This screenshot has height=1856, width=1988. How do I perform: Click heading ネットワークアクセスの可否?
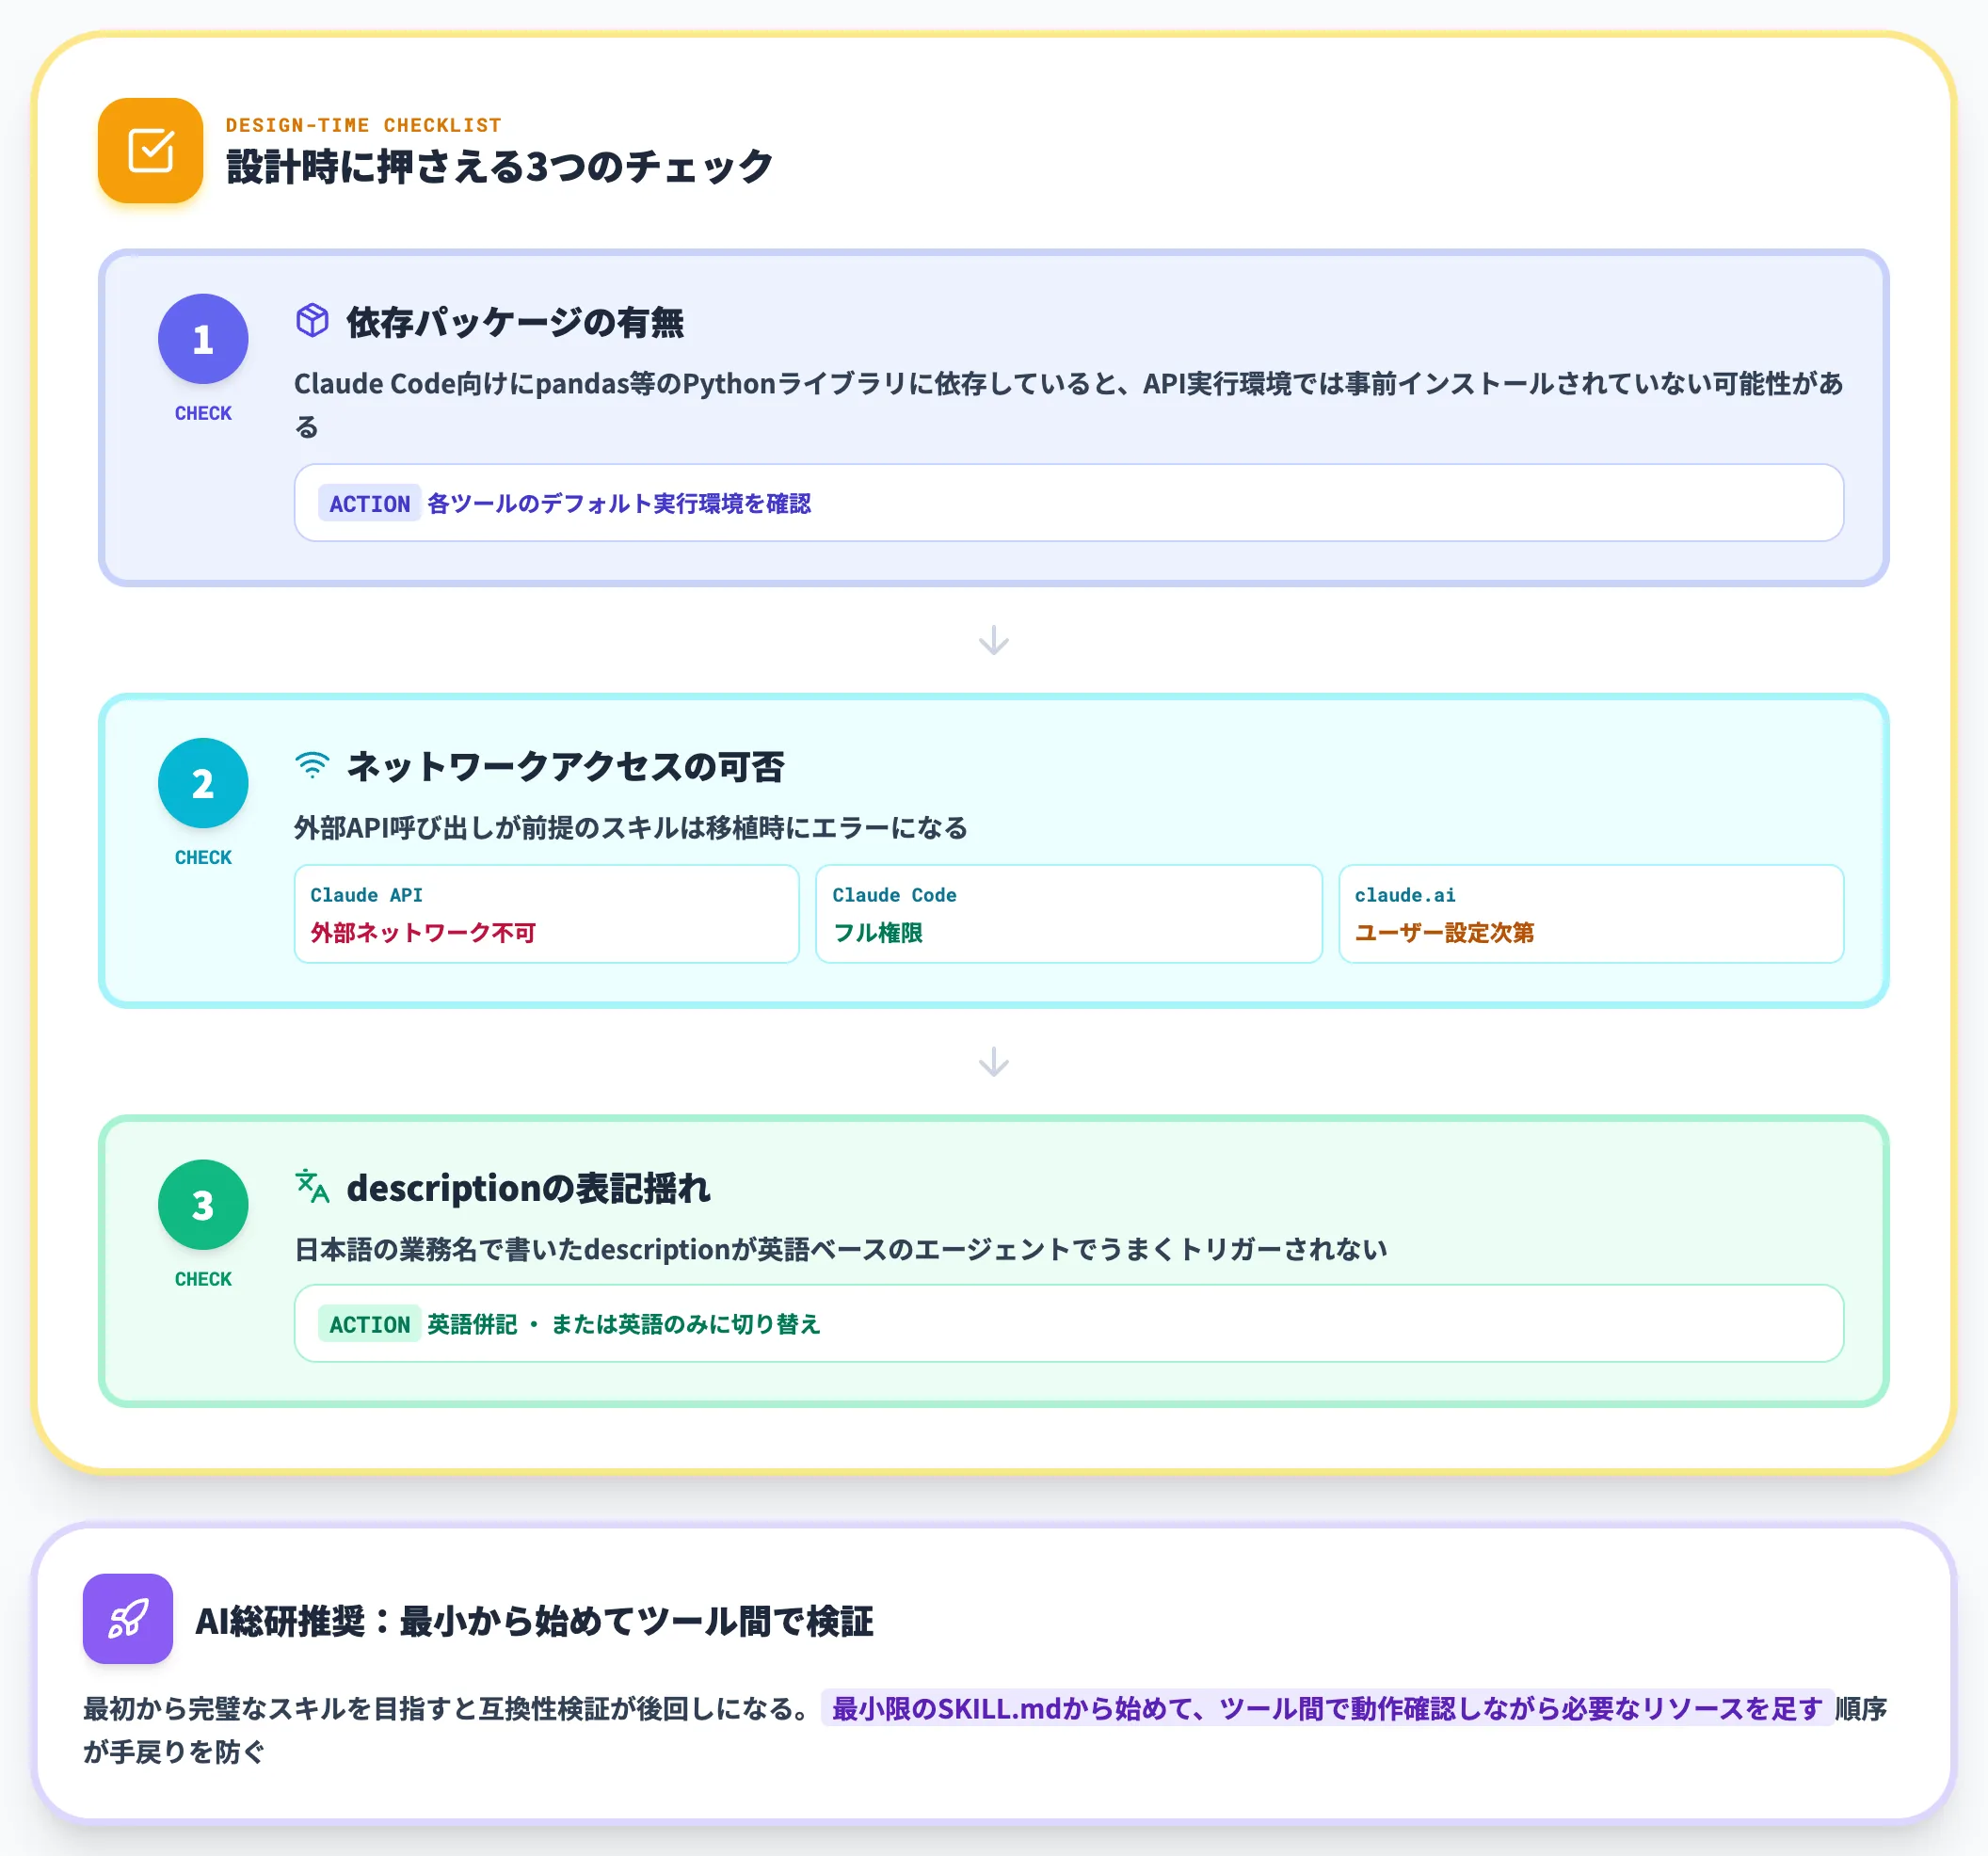pyautogui.click(x=565, y=766)
